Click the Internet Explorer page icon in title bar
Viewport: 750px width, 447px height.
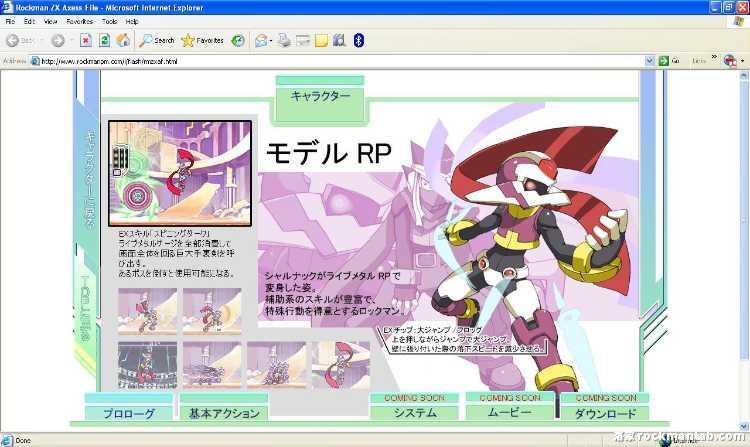pos(7,7)
